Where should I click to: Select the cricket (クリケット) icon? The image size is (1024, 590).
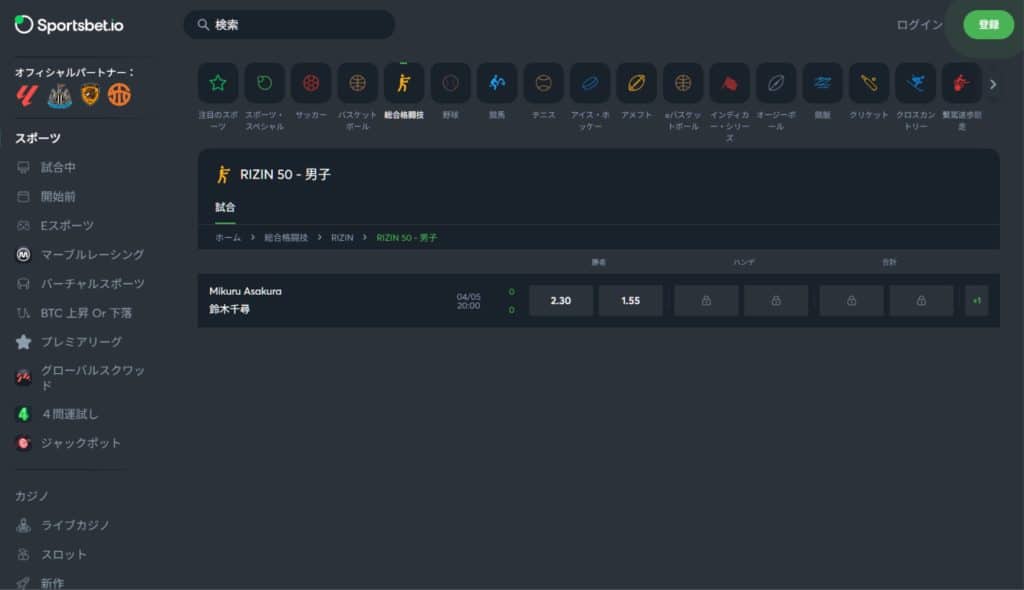(869, 83)
